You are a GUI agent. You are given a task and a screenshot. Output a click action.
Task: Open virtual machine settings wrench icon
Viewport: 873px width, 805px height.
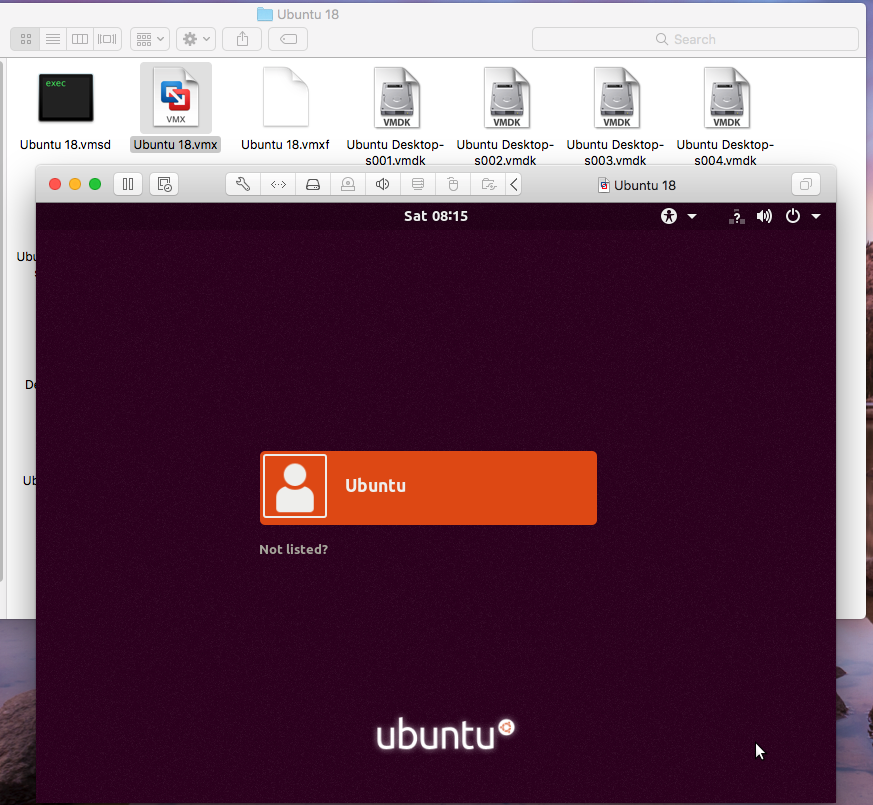(x=243, y=184)
